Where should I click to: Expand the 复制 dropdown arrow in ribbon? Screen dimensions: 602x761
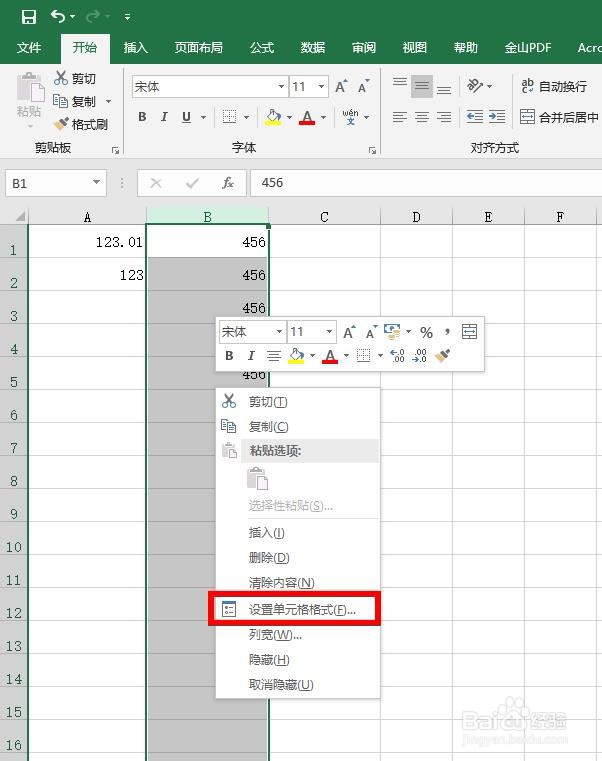(x=108, y=101)
